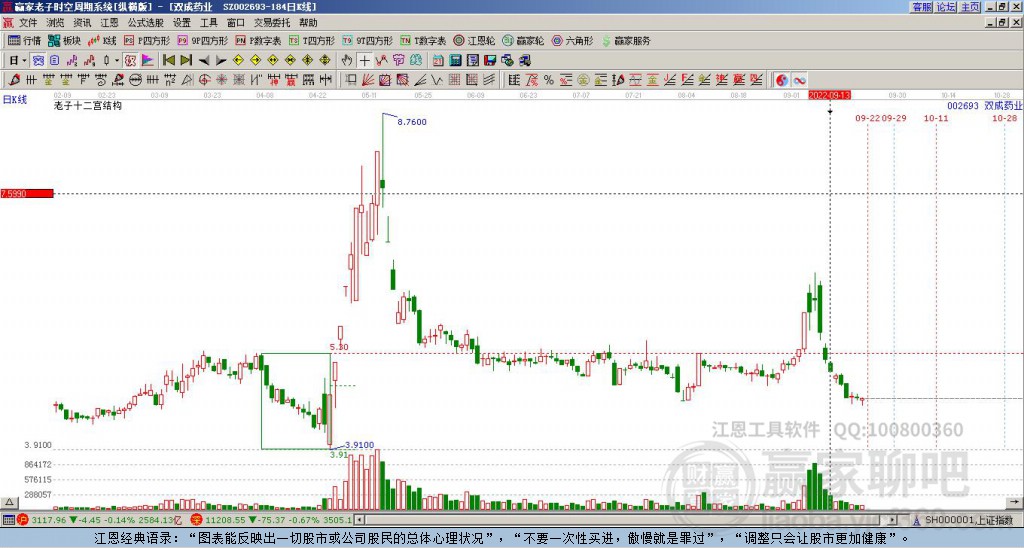Open the calculator icon
Image resolution: width=1024 pixels, height=548 pixels.
tap(455, 61)
